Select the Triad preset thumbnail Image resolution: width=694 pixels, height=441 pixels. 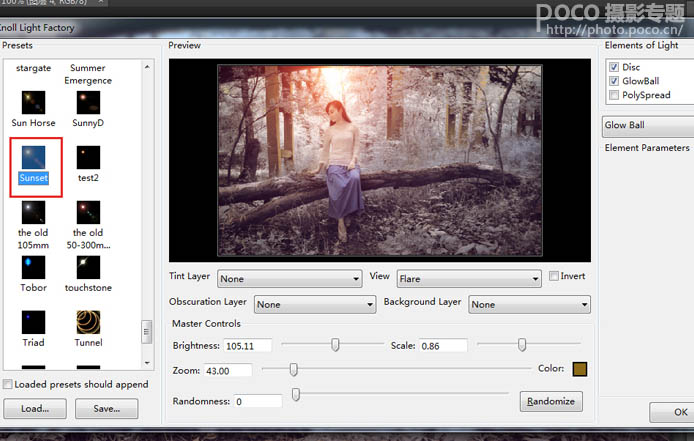(33, 322)
